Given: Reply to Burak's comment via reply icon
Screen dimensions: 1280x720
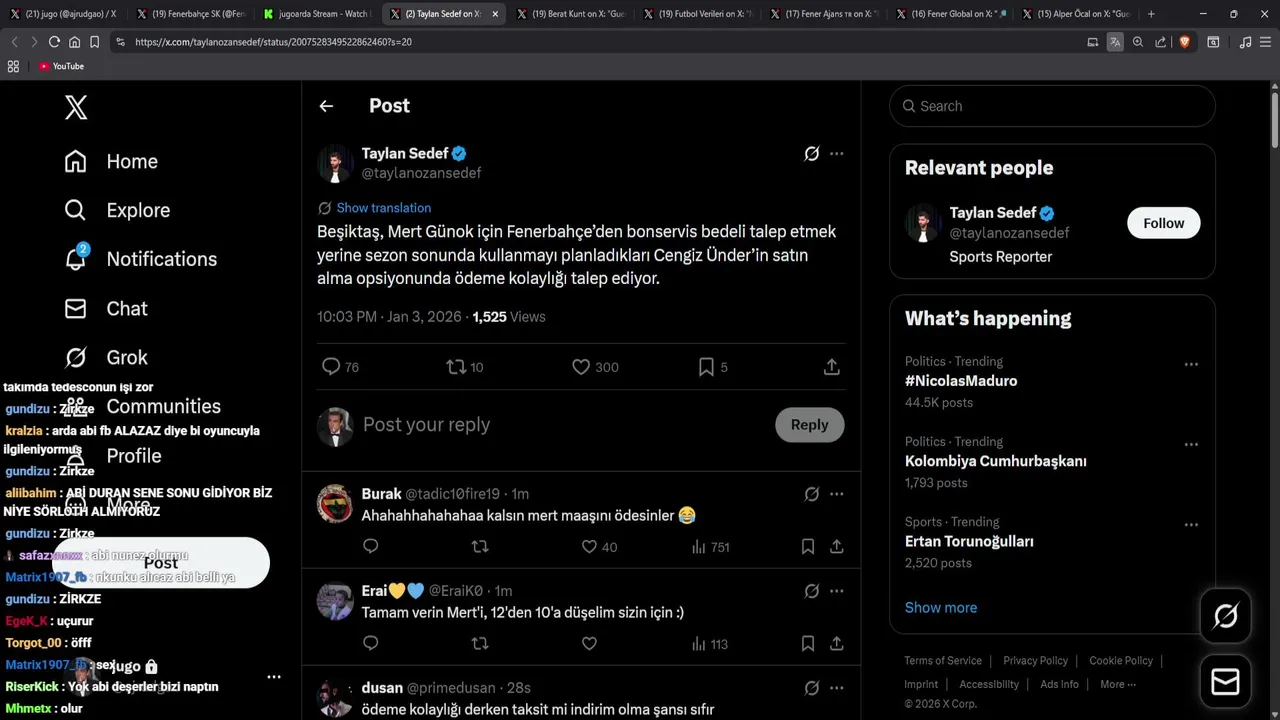Looking at the screenshot, I should click(x=371, y=547).
